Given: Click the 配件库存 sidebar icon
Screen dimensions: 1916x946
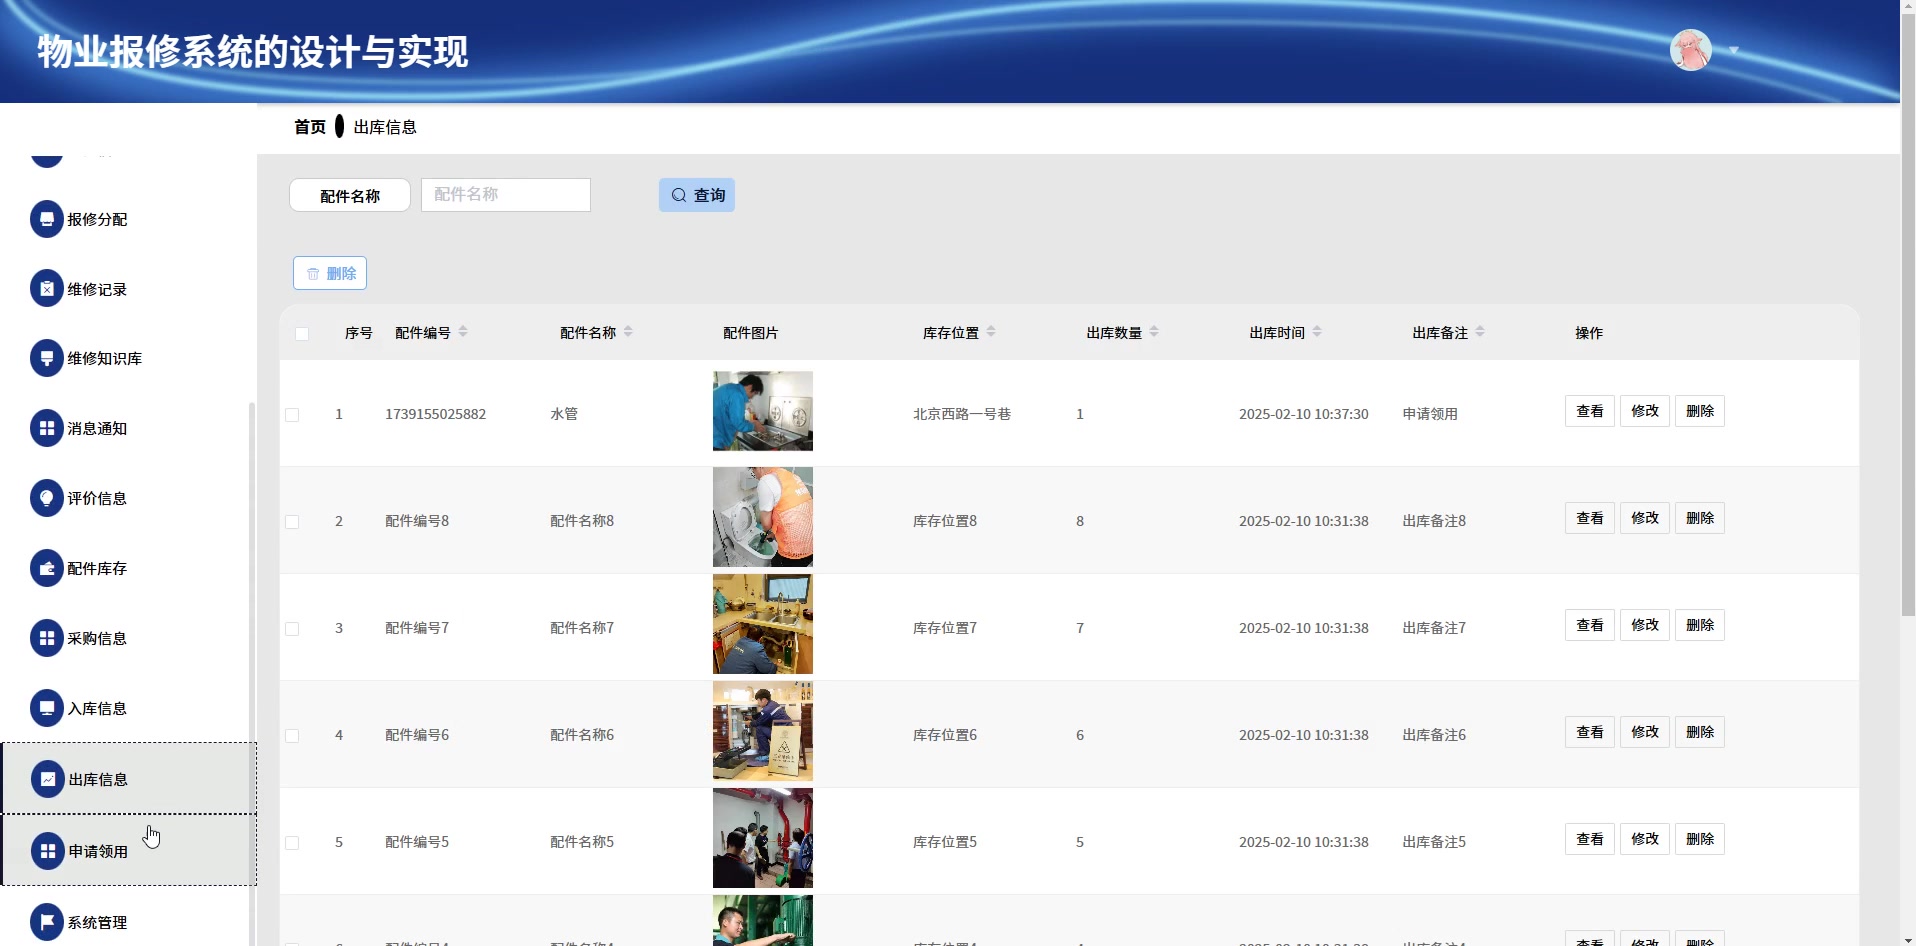Looking at the screenshot, I should pyautogui.click(x=46, y=568).
